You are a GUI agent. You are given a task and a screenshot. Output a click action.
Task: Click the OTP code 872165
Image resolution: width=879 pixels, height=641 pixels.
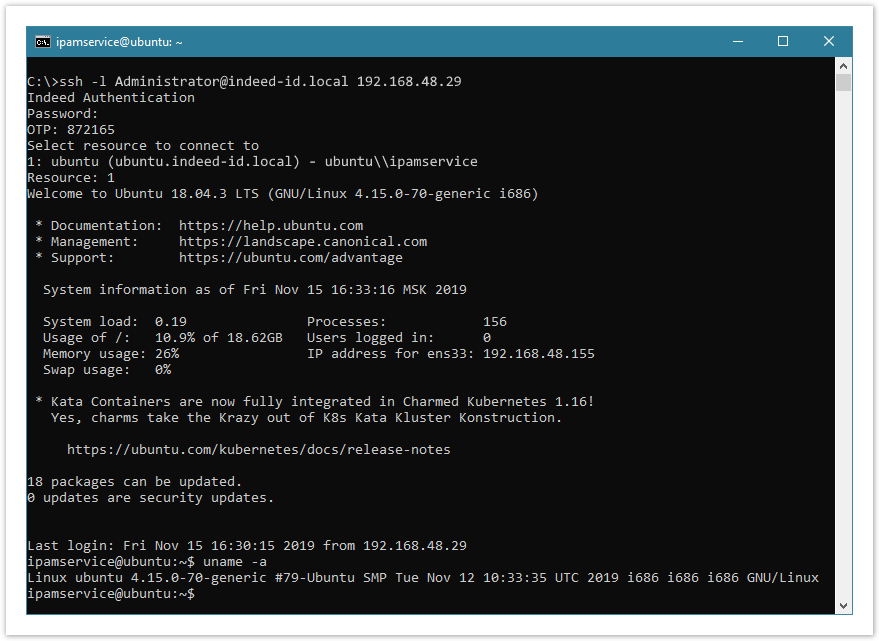click(x=91, y=130)
